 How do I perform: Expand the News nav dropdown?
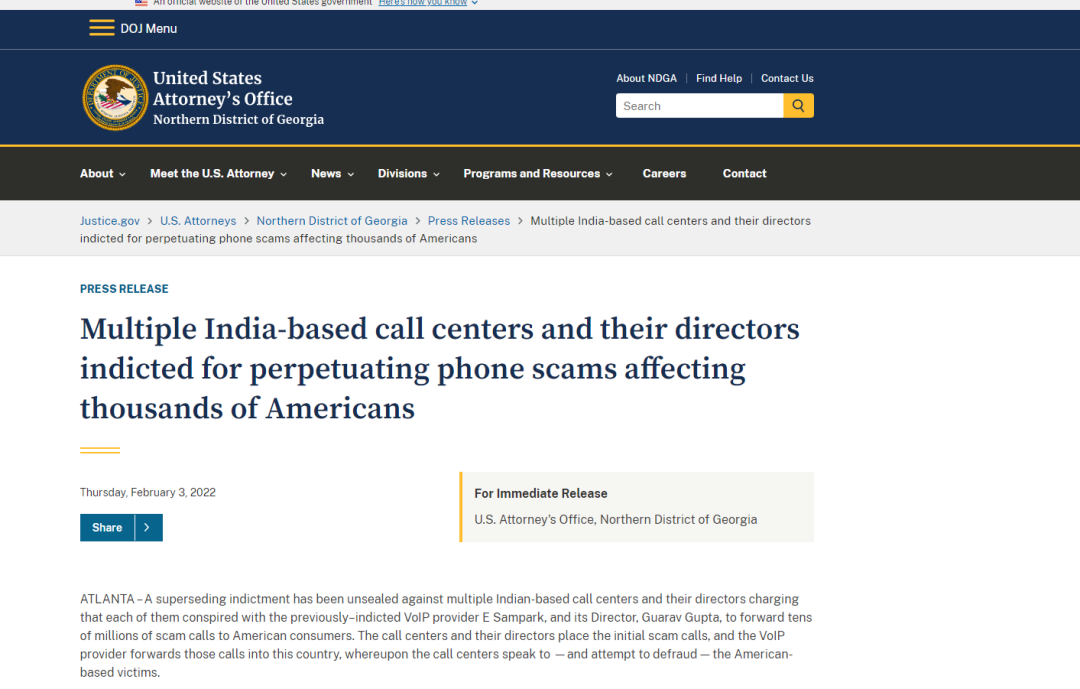click(x=332, y=174)
